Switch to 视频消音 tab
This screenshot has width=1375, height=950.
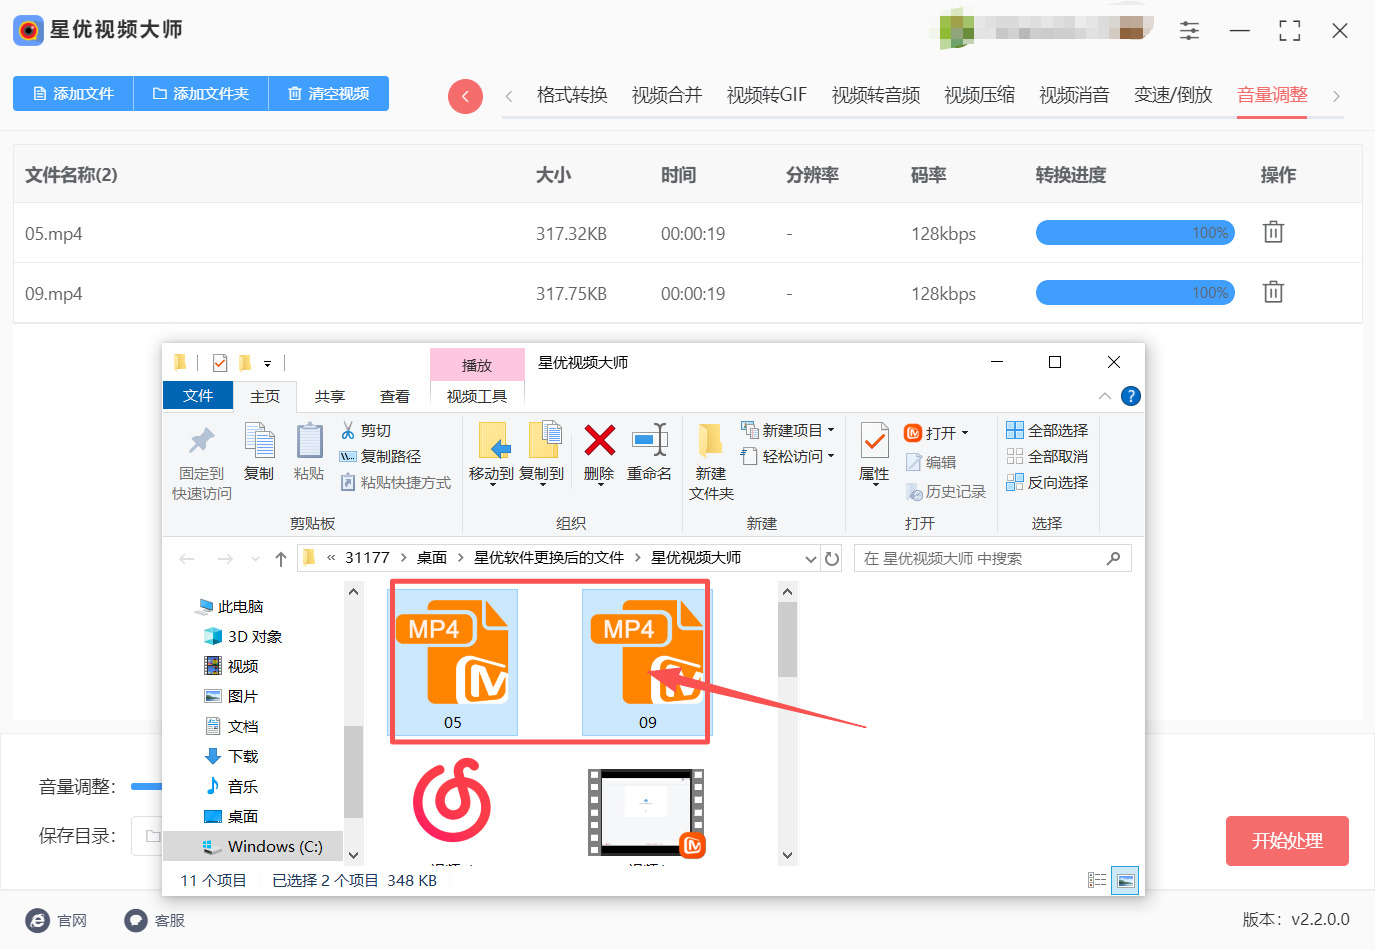tap(1075, 95)
